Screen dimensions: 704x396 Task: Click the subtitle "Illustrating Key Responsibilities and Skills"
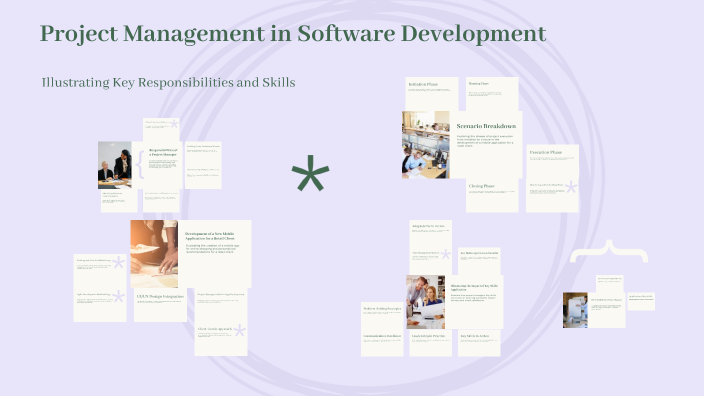[x=168, y=83]
